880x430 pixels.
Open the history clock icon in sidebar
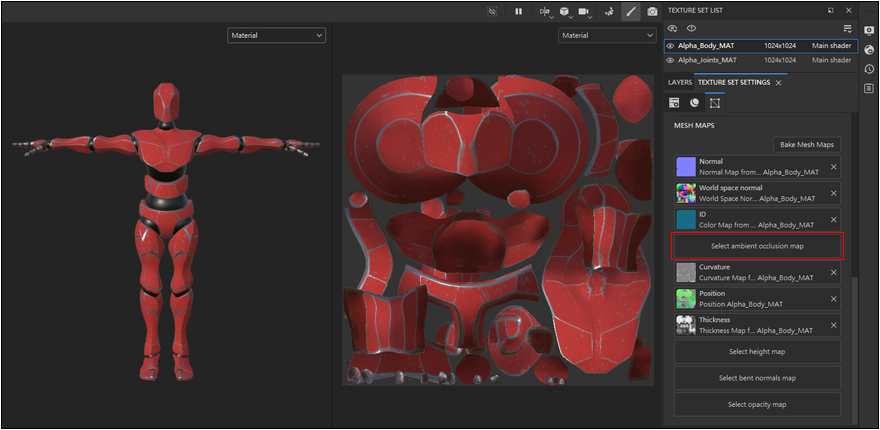(x=869, y=69)
